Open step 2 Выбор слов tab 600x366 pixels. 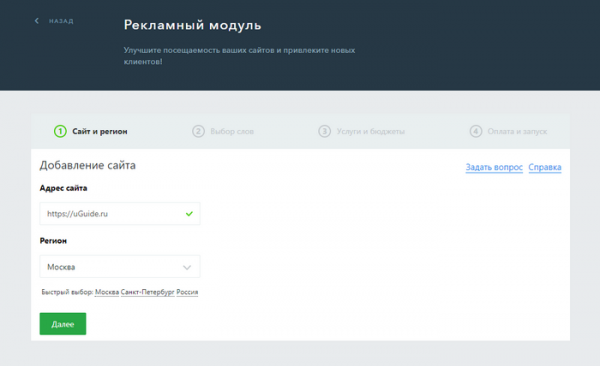point(223,131)
